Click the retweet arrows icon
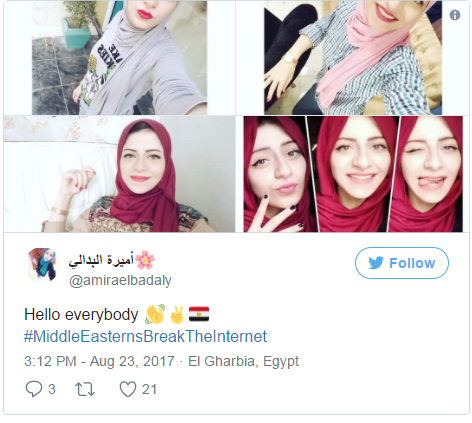Screen dimensions: 472x423 point(85,389)
